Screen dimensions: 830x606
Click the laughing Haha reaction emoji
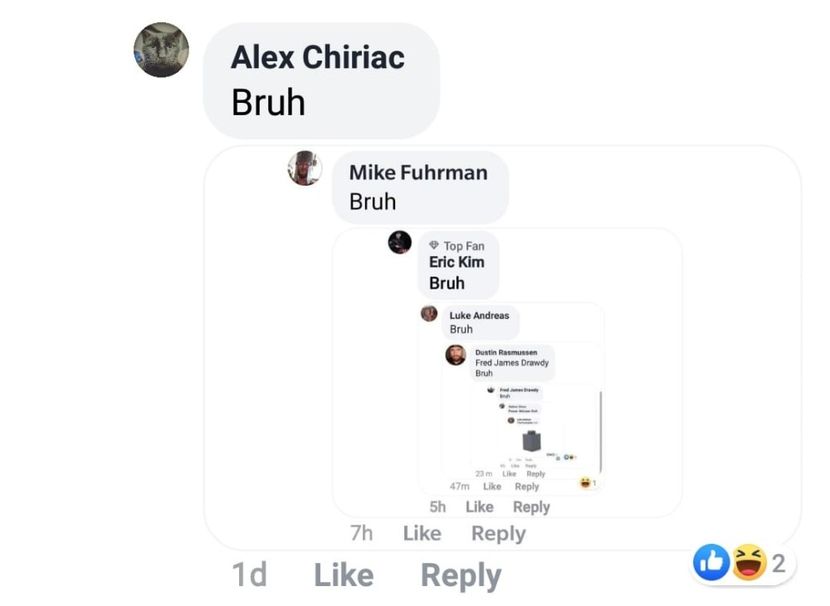tap(749, 562)
